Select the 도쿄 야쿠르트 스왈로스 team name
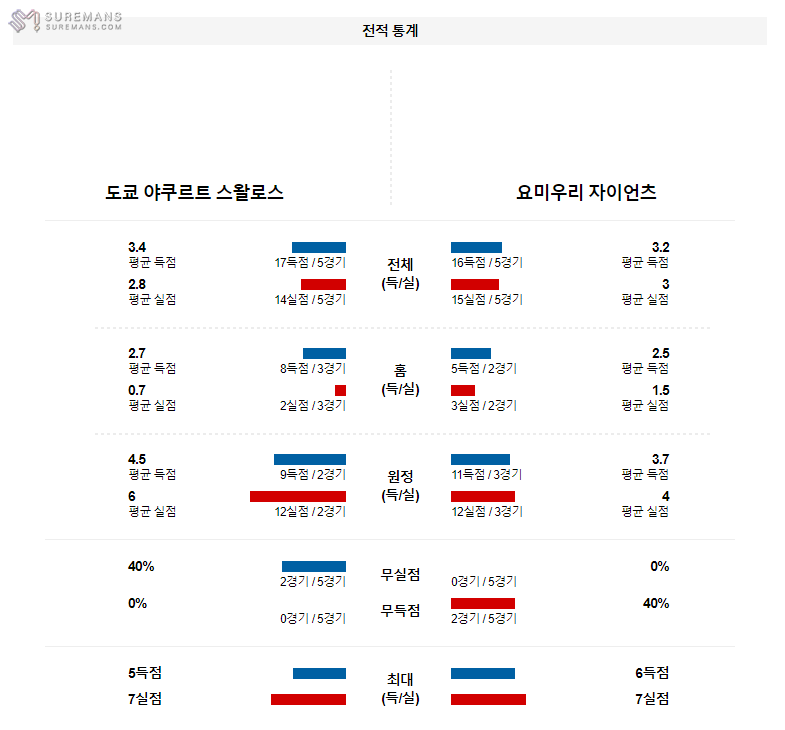Viewport: 785px width, 730px height. (x=195, y=193)
